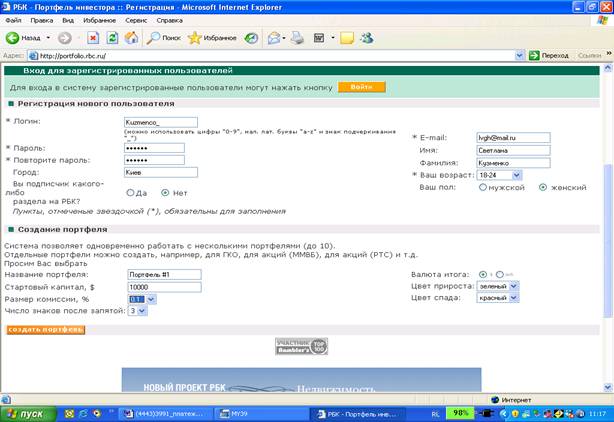Choose 'мужской' gender radio button
Screen dimensions: 614x422
483,188
